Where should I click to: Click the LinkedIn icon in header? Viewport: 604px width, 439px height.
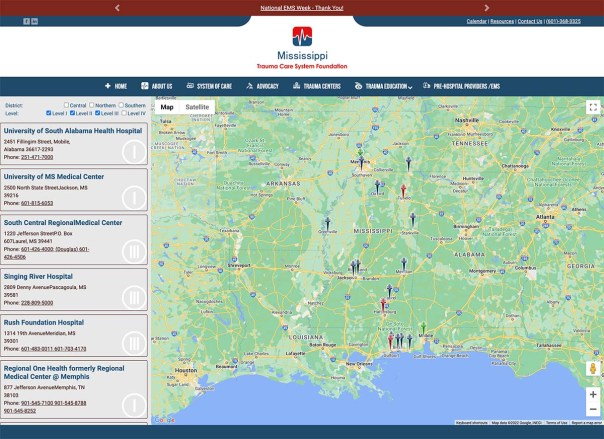(35, 21)
